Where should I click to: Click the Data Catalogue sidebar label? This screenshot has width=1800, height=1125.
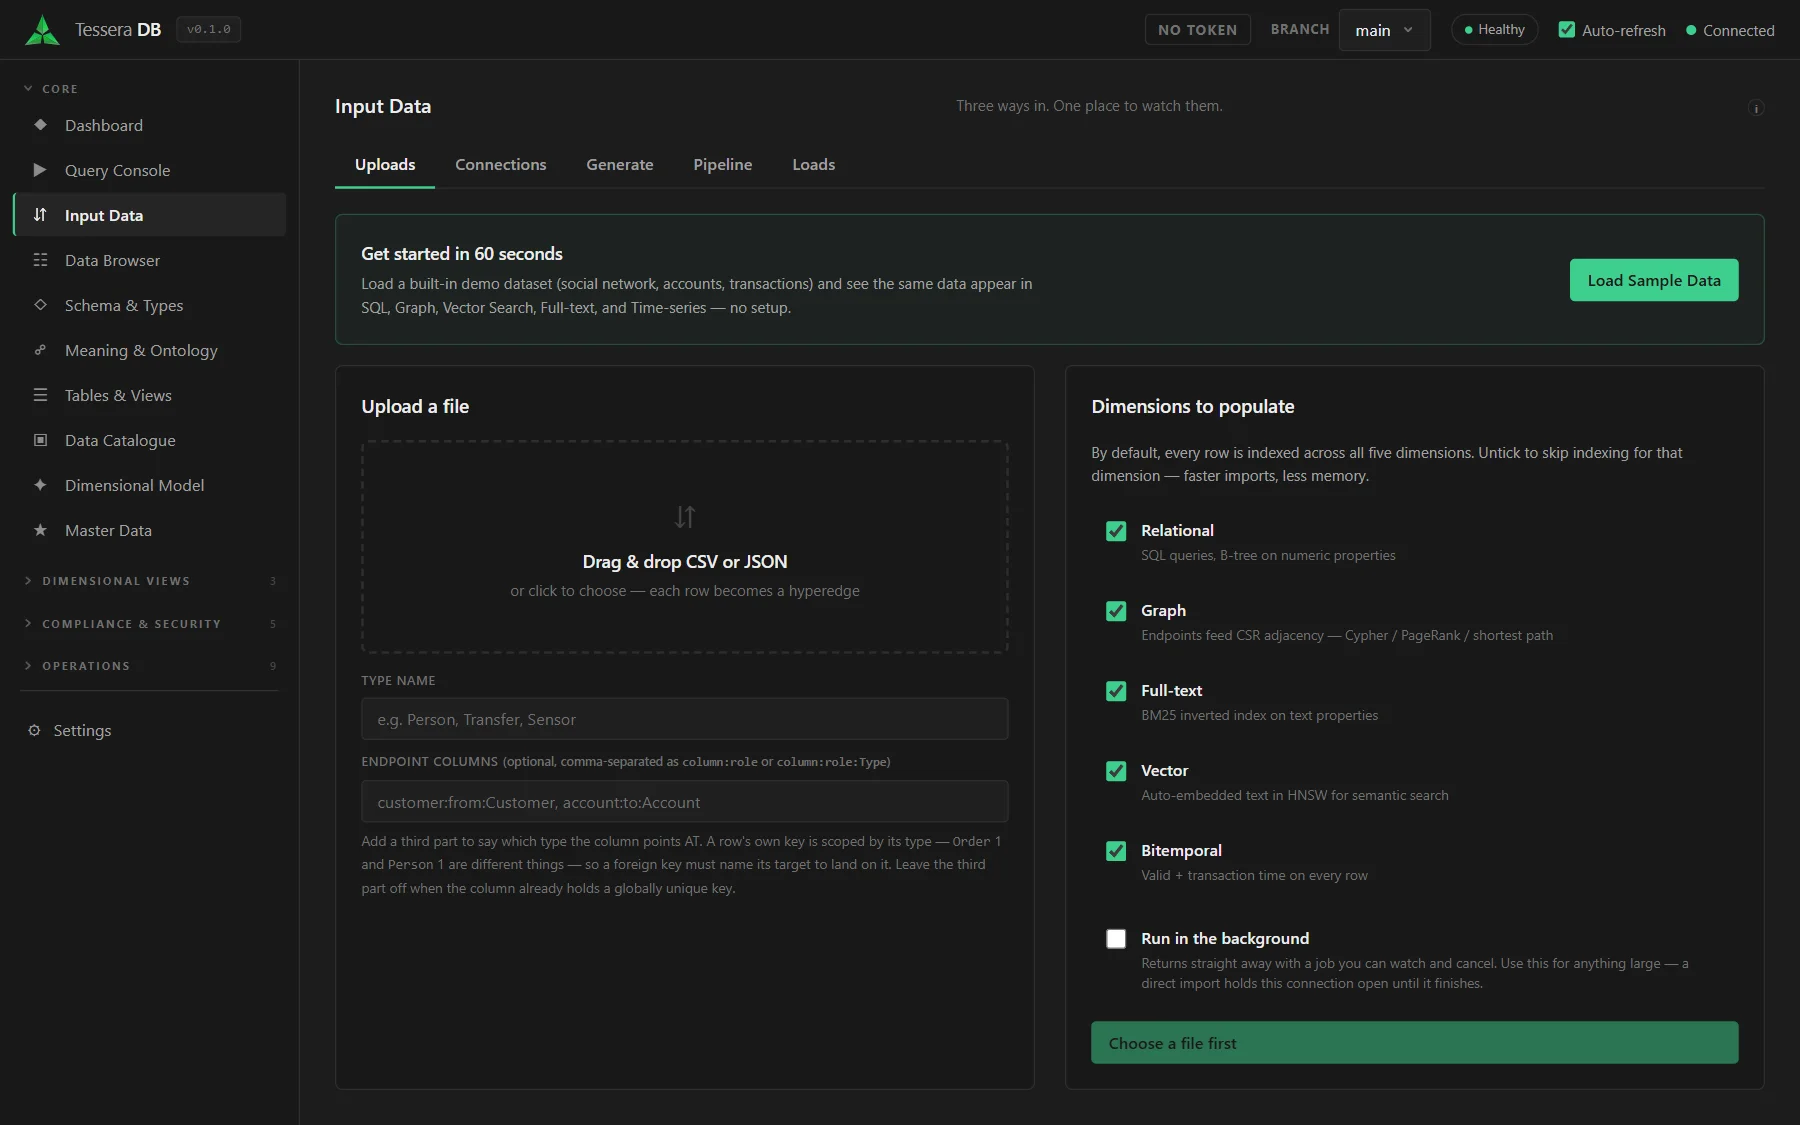tap(120, 440)
